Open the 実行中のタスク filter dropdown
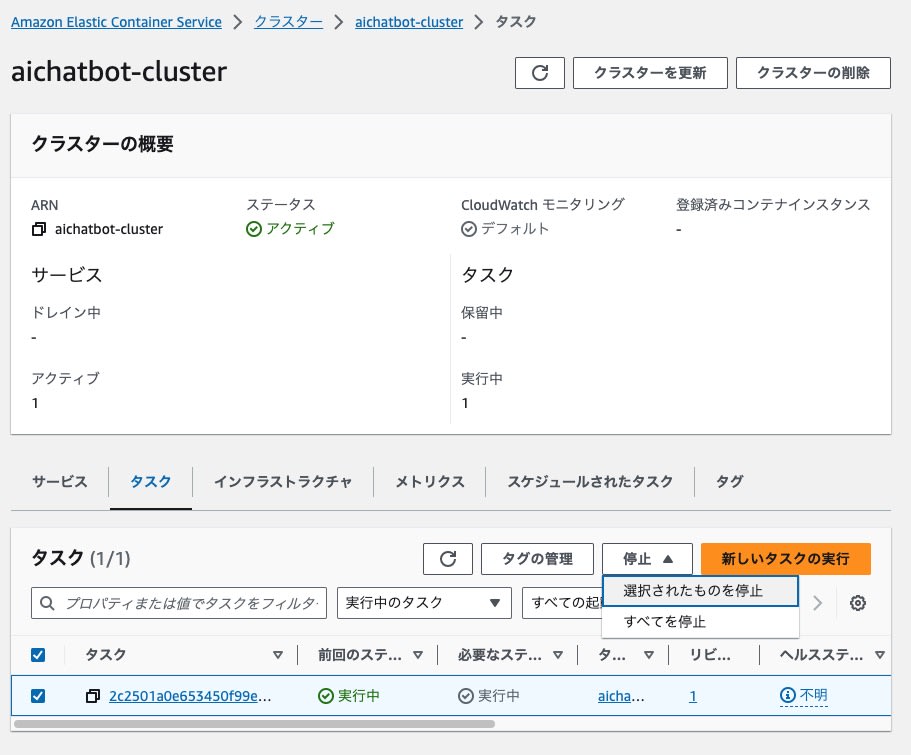 tap(424, 603)
